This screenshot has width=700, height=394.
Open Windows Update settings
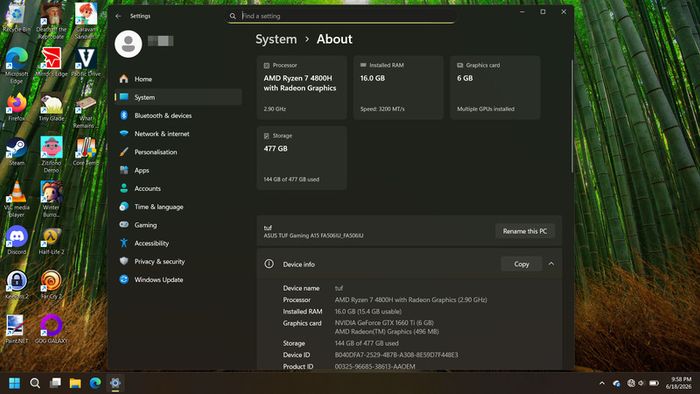click(178, 280)
